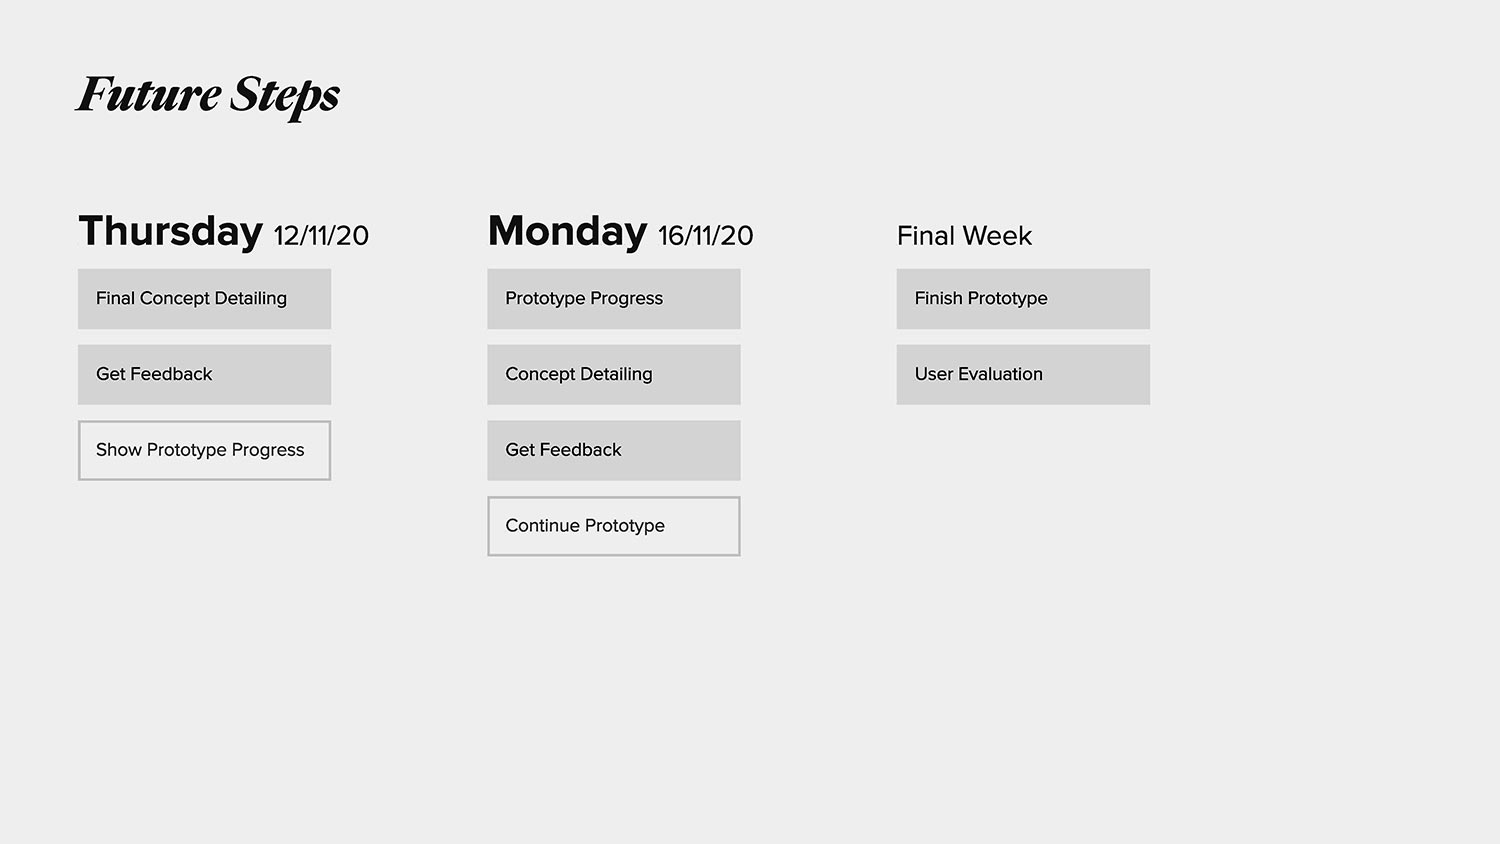The height and width of the screenshot is (844, 1500).
Task: Select the Final Concept Detailing box
Action: click(x=204, y=299)
